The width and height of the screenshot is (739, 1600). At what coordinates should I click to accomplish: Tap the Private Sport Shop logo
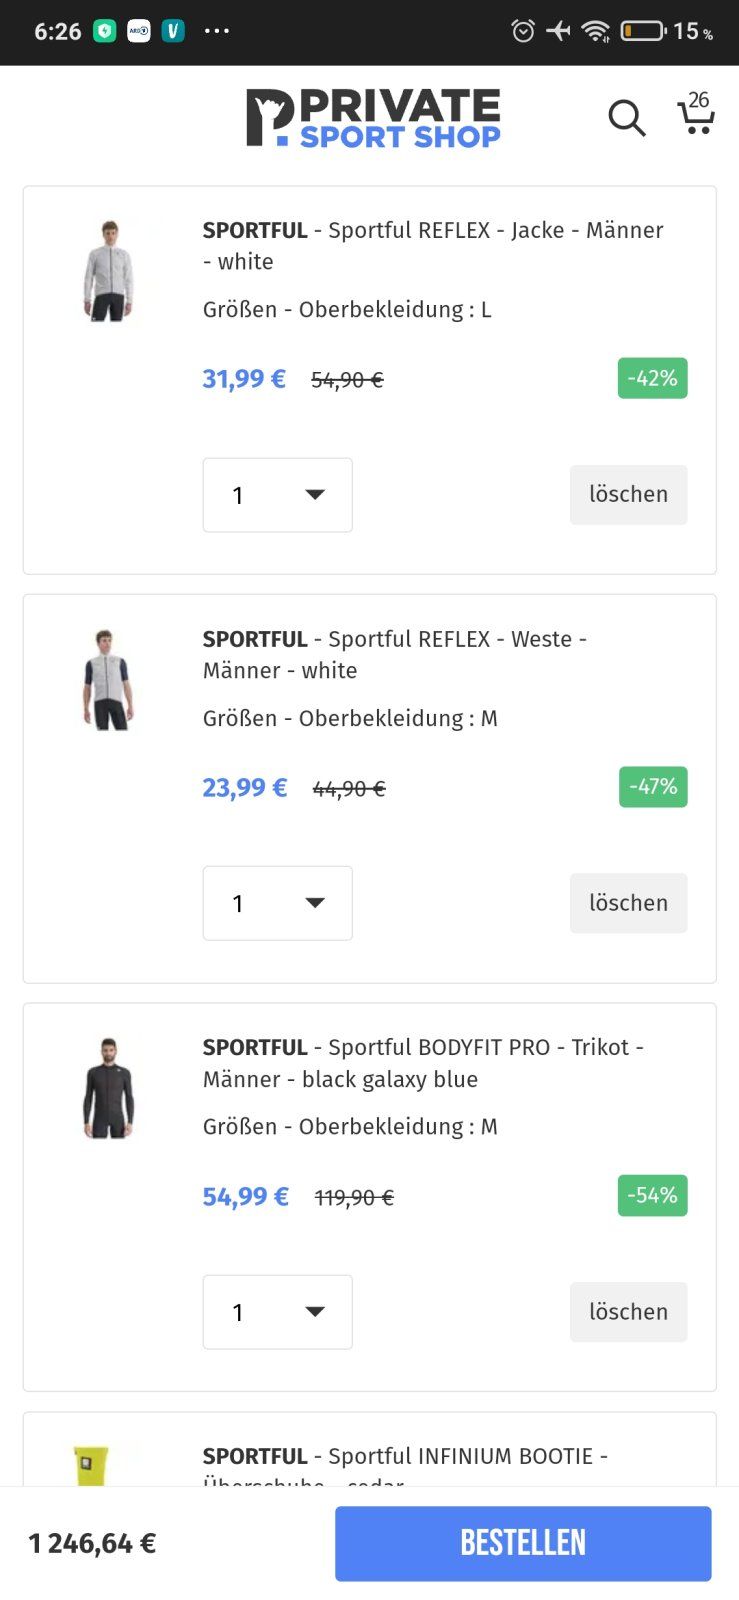pos(373,119)
